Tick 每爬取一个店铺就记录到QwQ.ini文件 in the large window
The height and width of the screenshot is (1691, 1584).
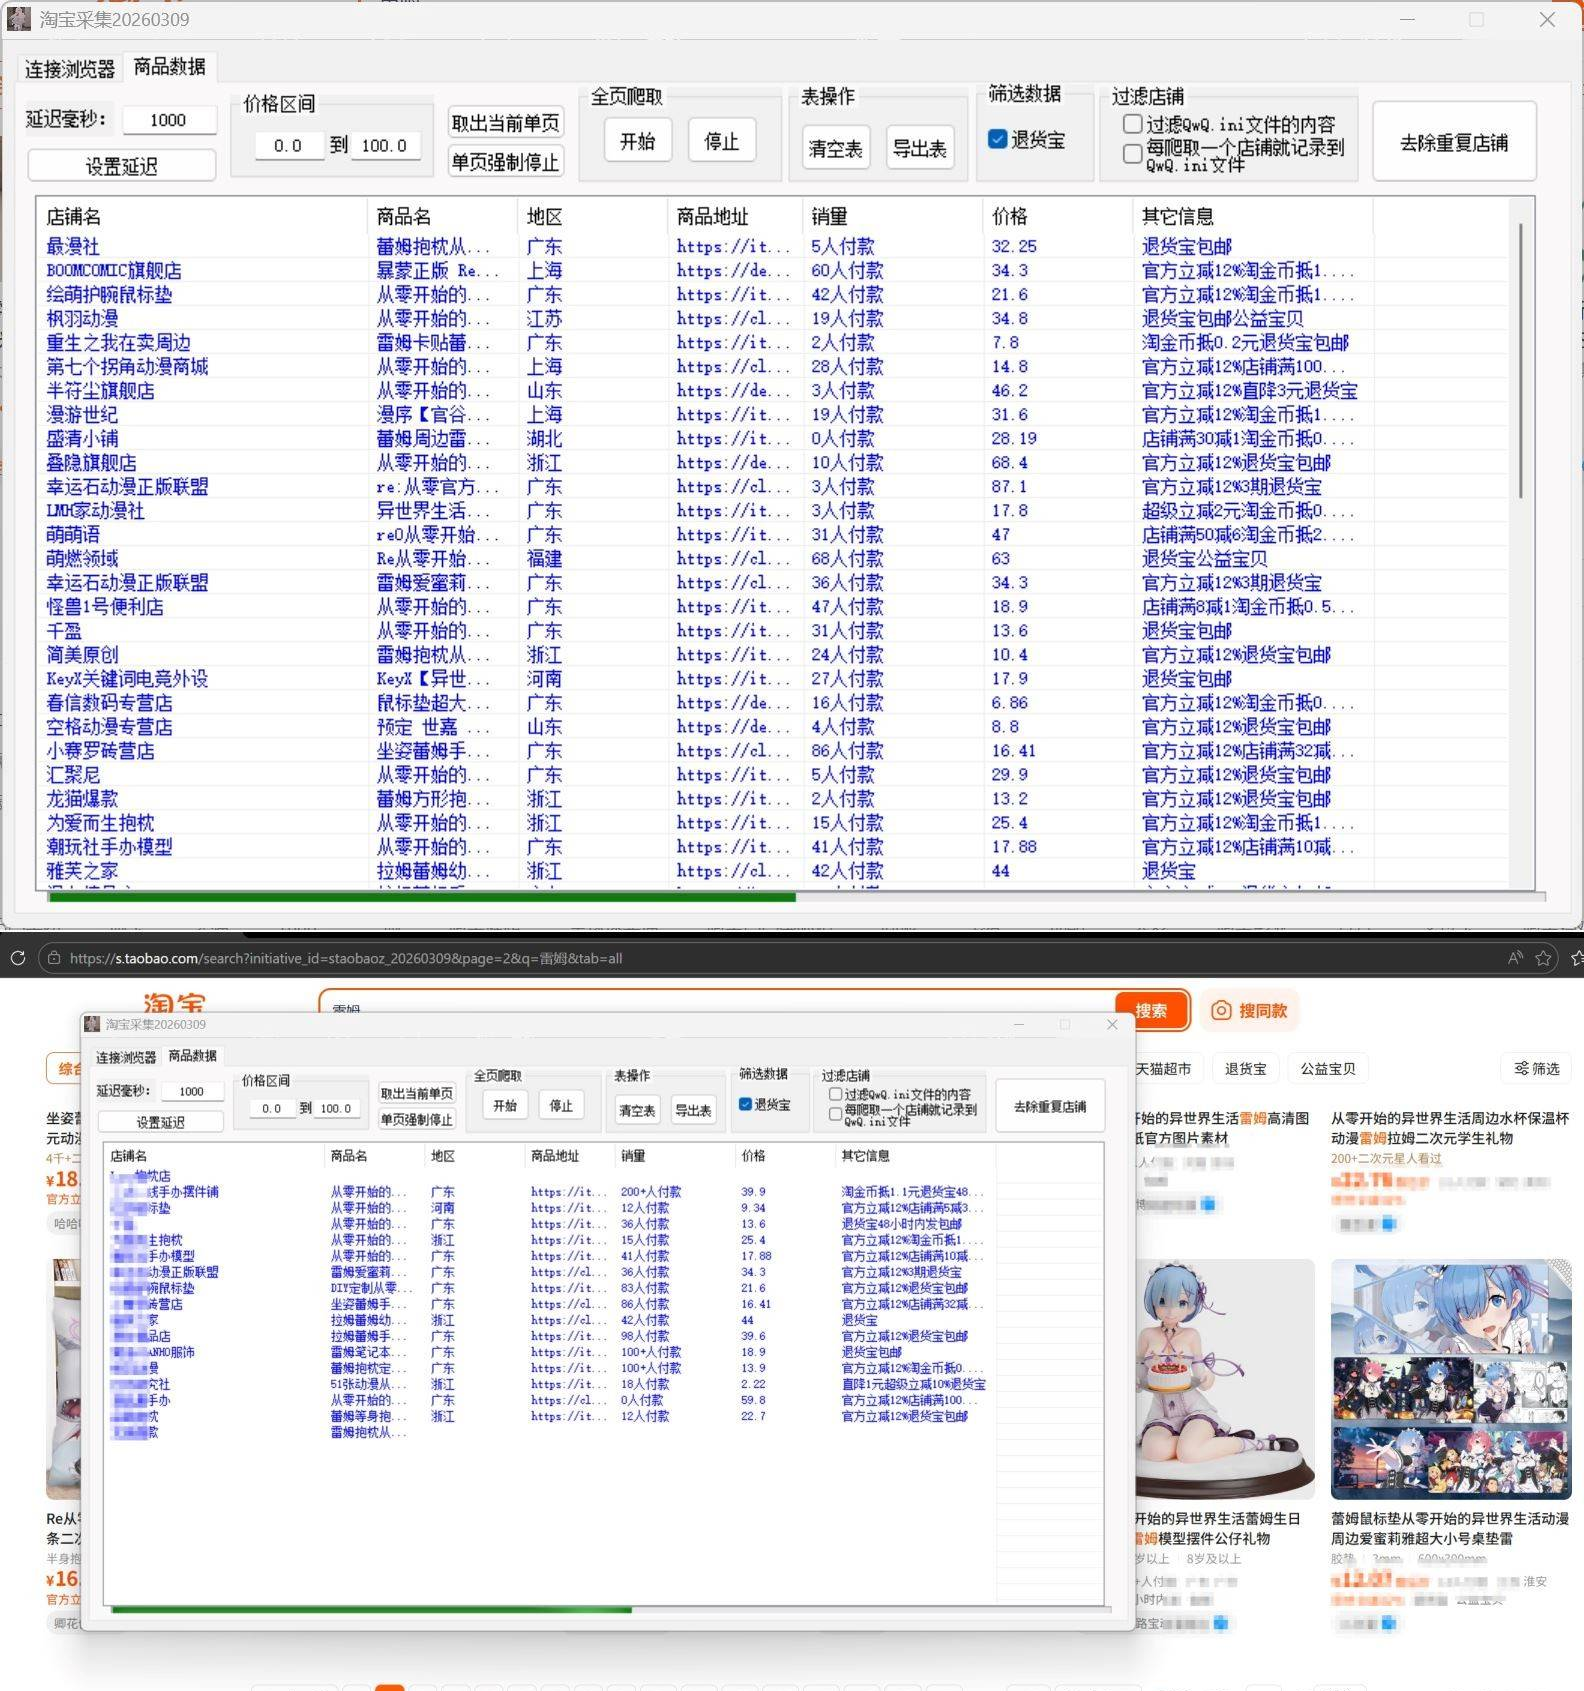[x=1132, y=153]
